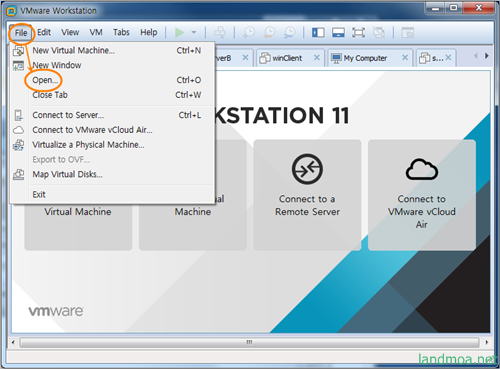500x369 pixels.
Task: Click the Virtual Machine tile below menu
Action: [78, 226]
